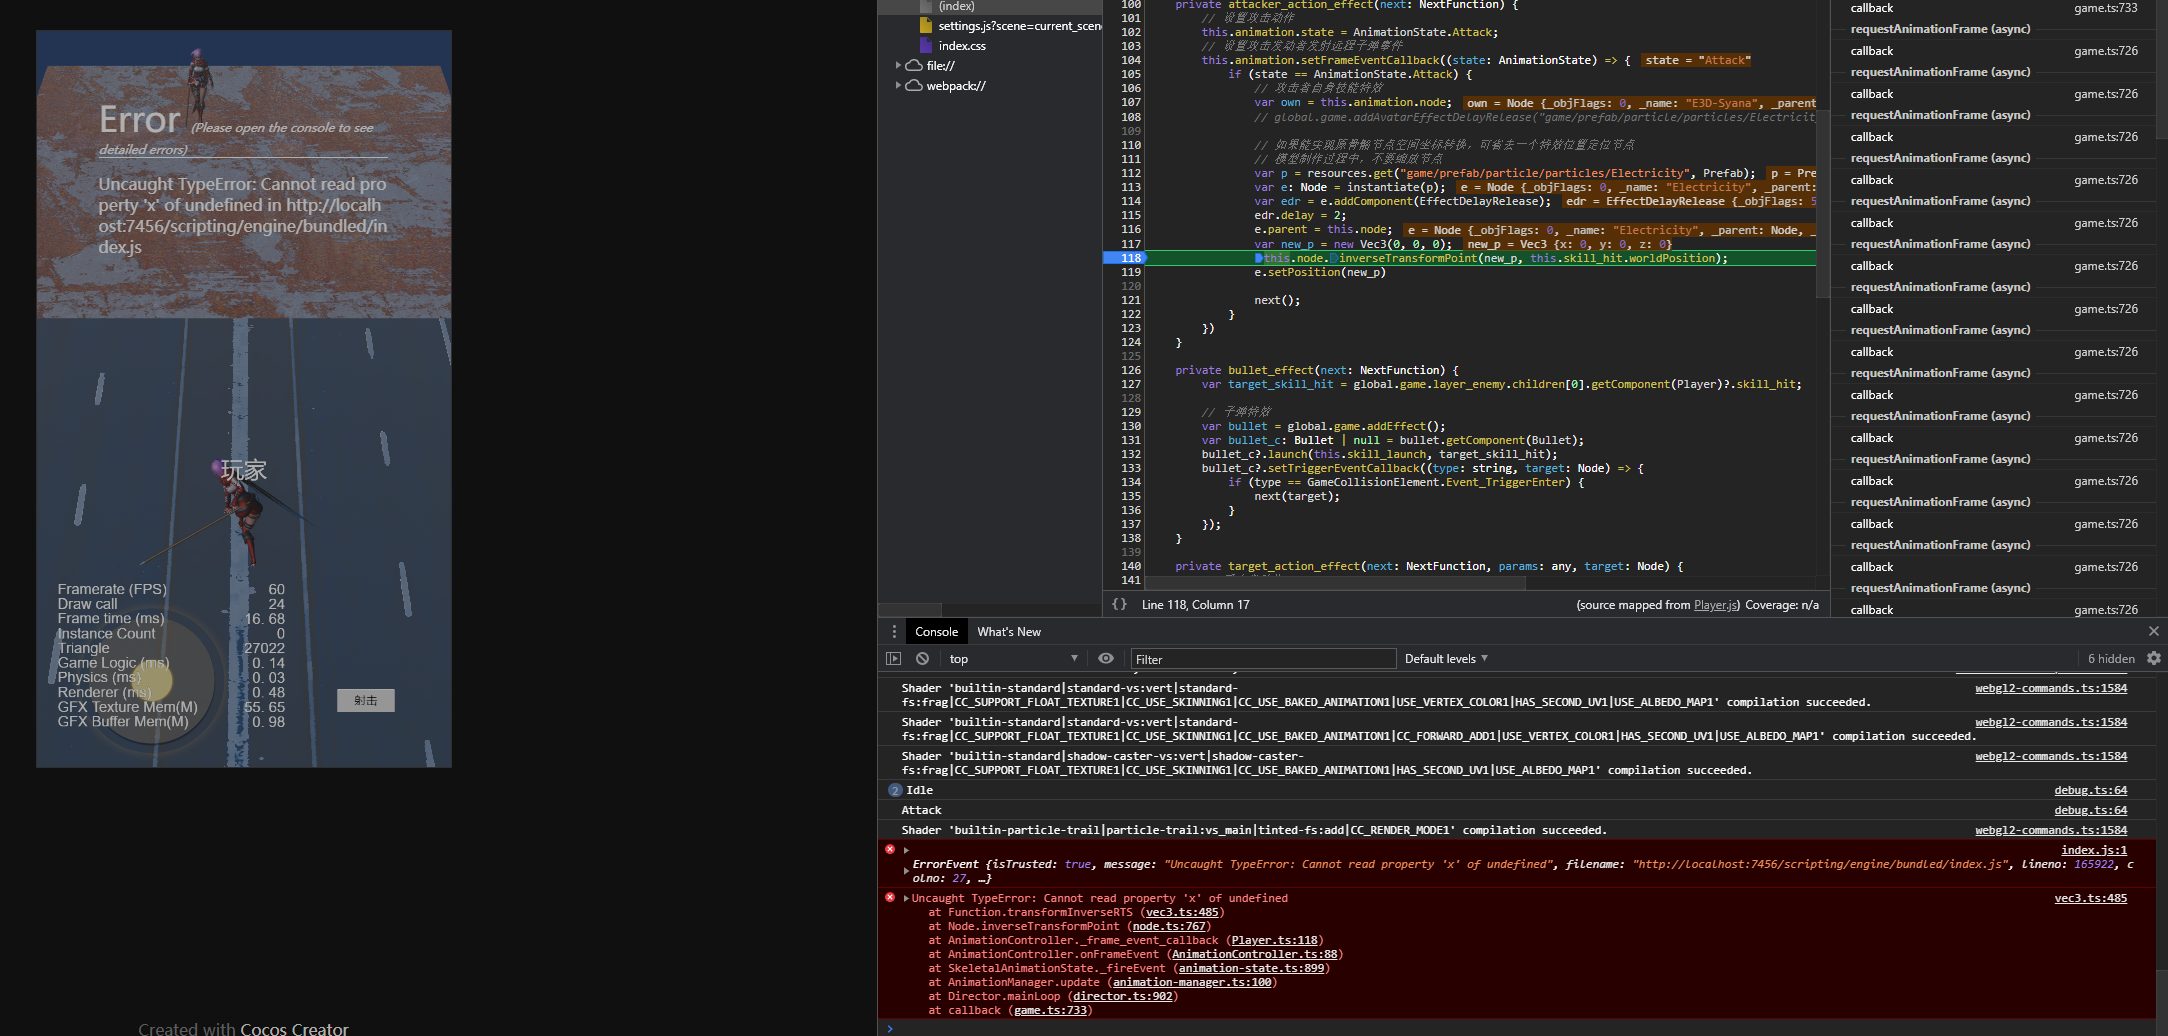Click the 射击 shoot button in game

[x=366, y=700]
